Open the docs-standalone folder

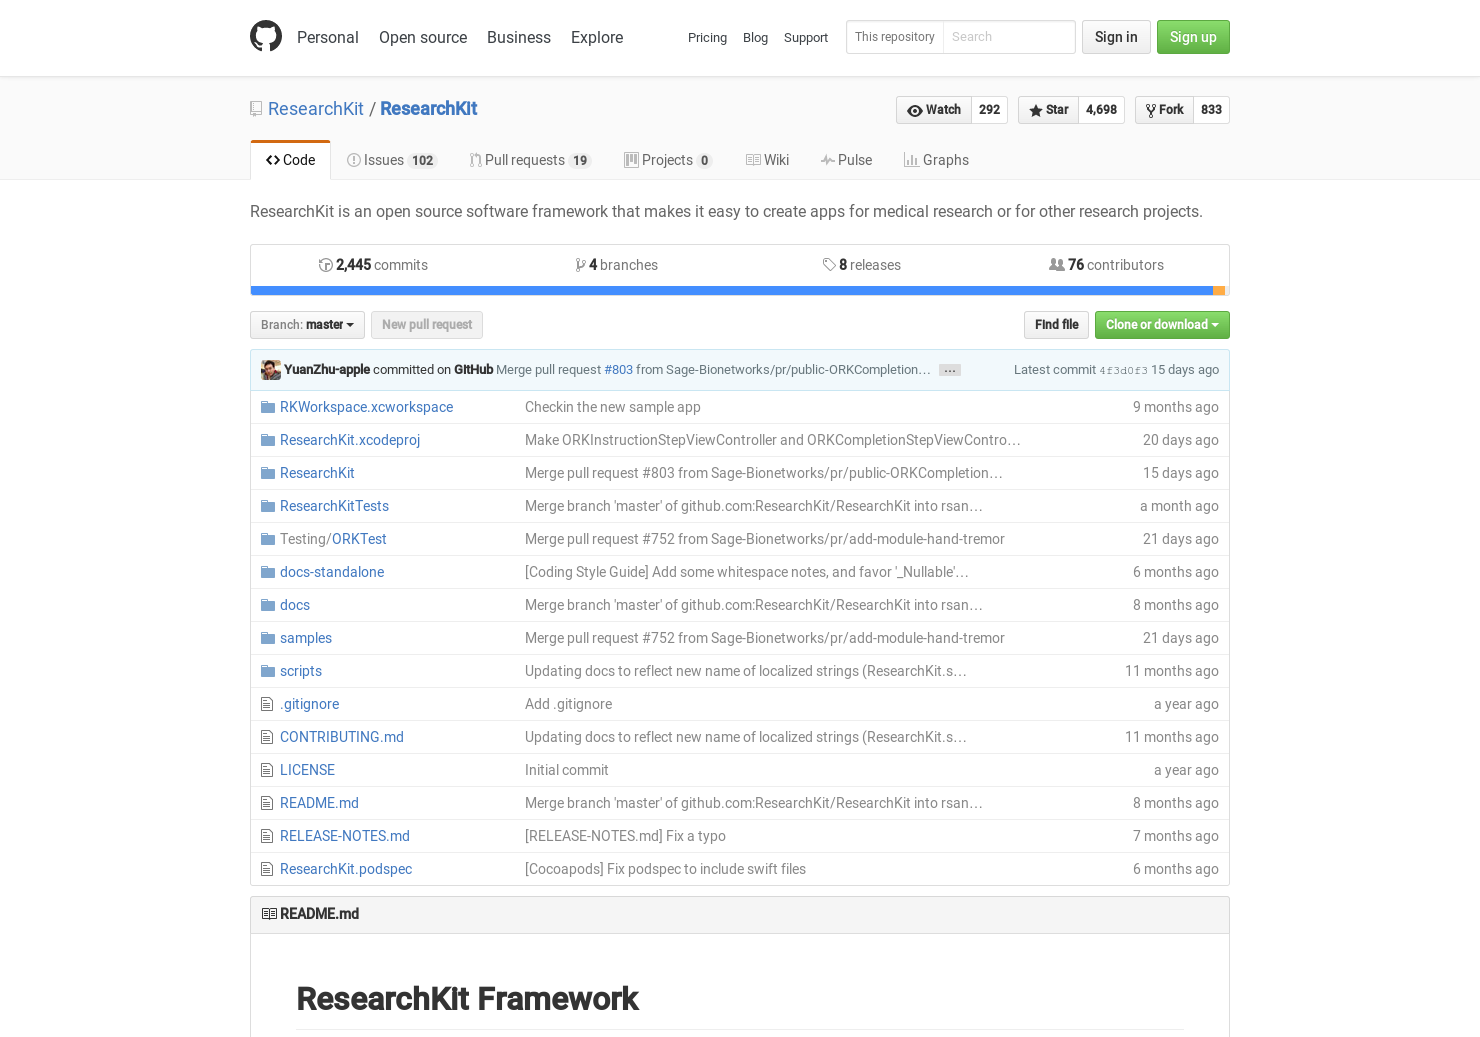pyautogui.click(x=332, y=572)
